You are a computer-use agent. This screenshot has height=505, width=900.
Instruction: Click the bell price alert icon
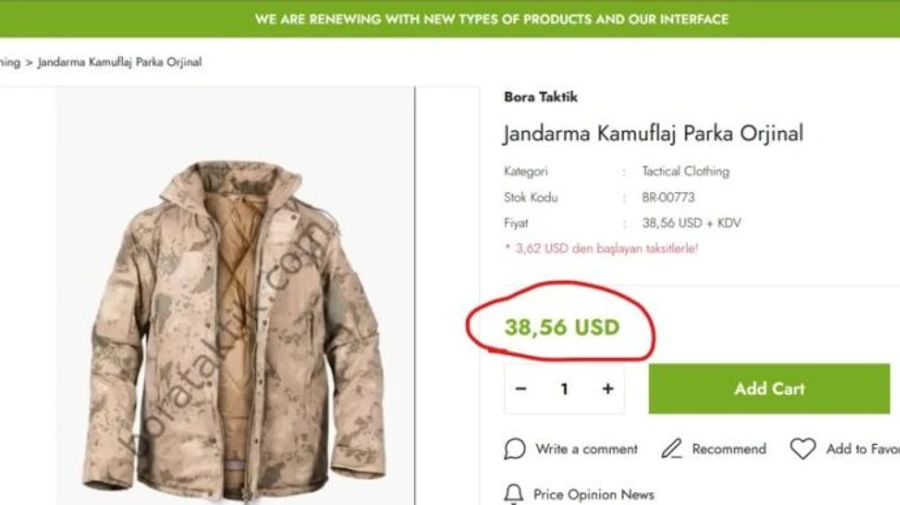click(x=514, y=494)
